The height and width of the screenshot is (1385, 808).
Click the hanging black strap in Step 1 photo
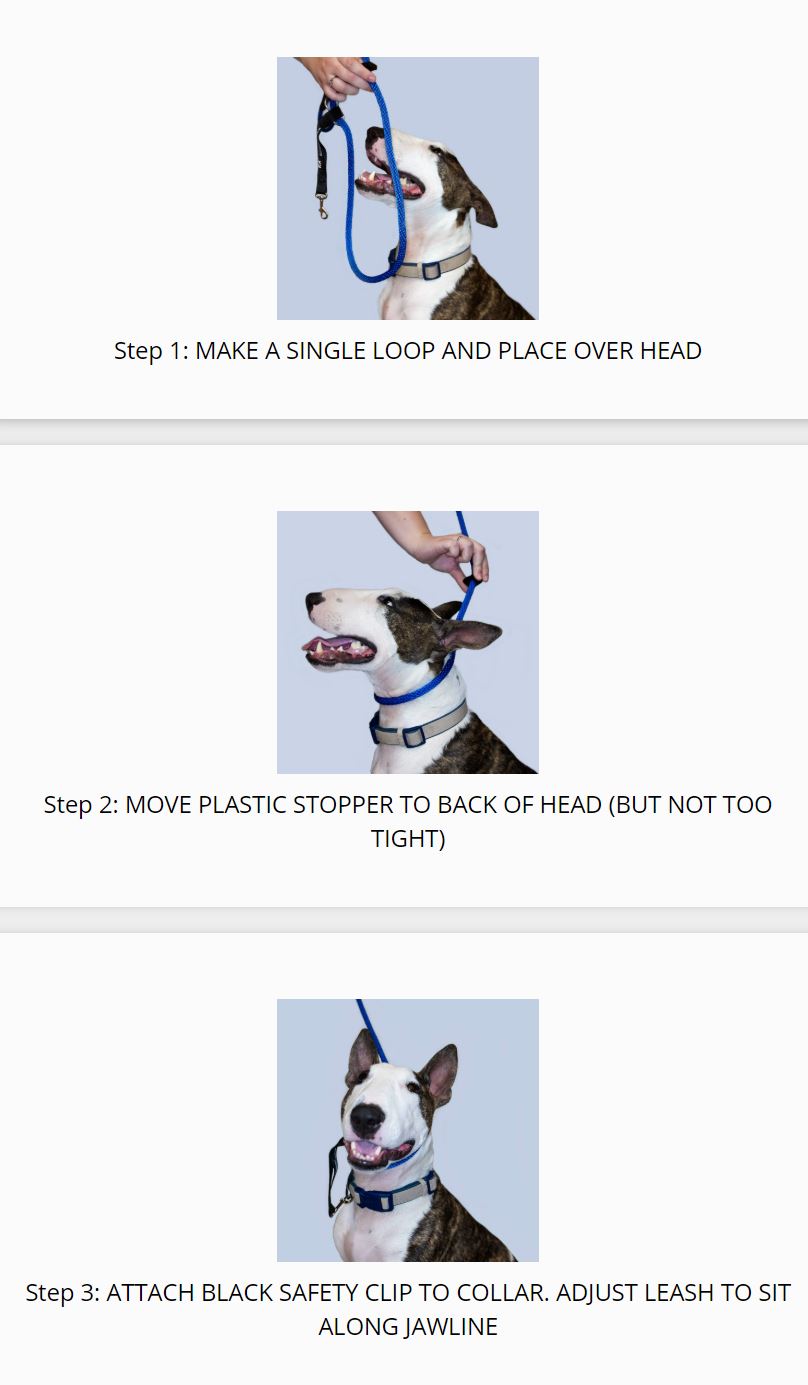[323, 160]
